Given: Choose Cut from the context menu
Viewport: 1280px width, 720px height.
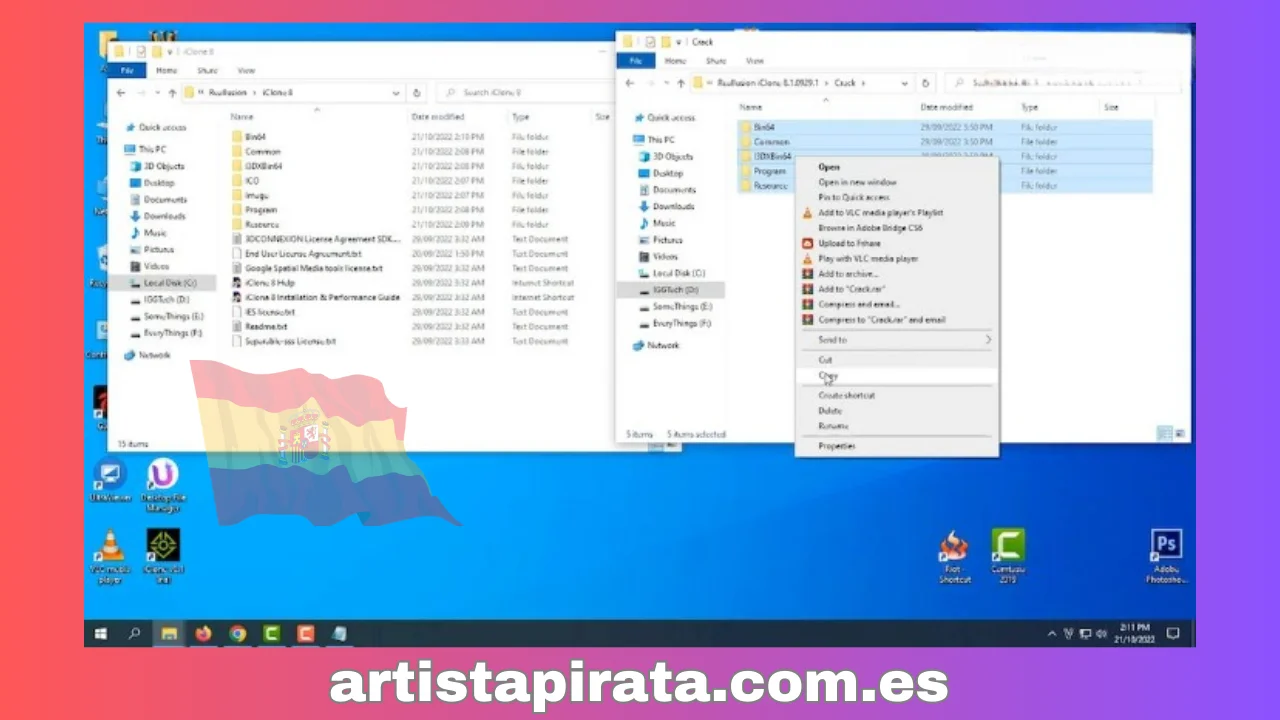Looking at the screenshot, I should click(898, 360).
